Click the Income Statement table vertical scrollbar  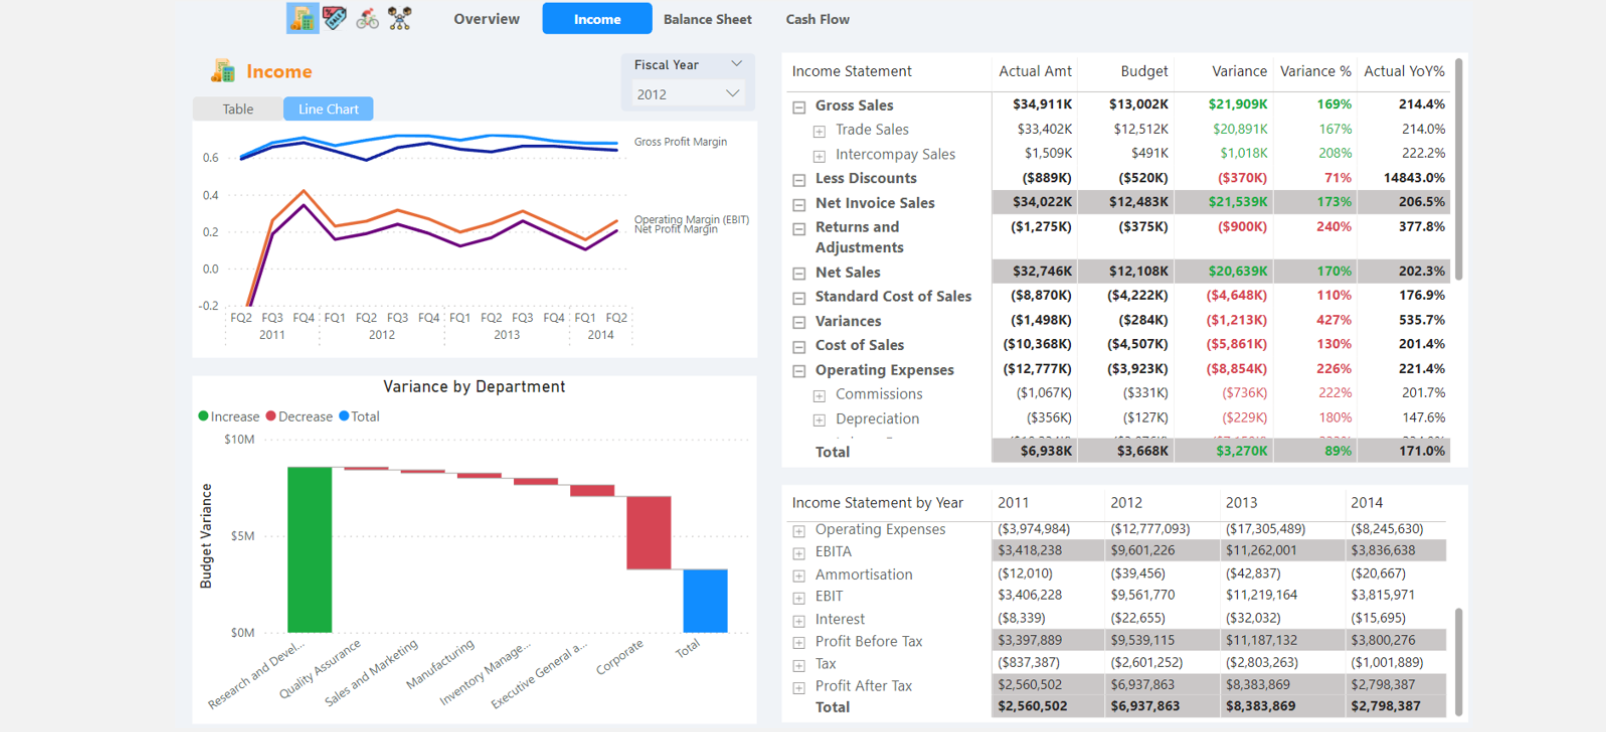pyautogui.click(x=1458, y=170)
